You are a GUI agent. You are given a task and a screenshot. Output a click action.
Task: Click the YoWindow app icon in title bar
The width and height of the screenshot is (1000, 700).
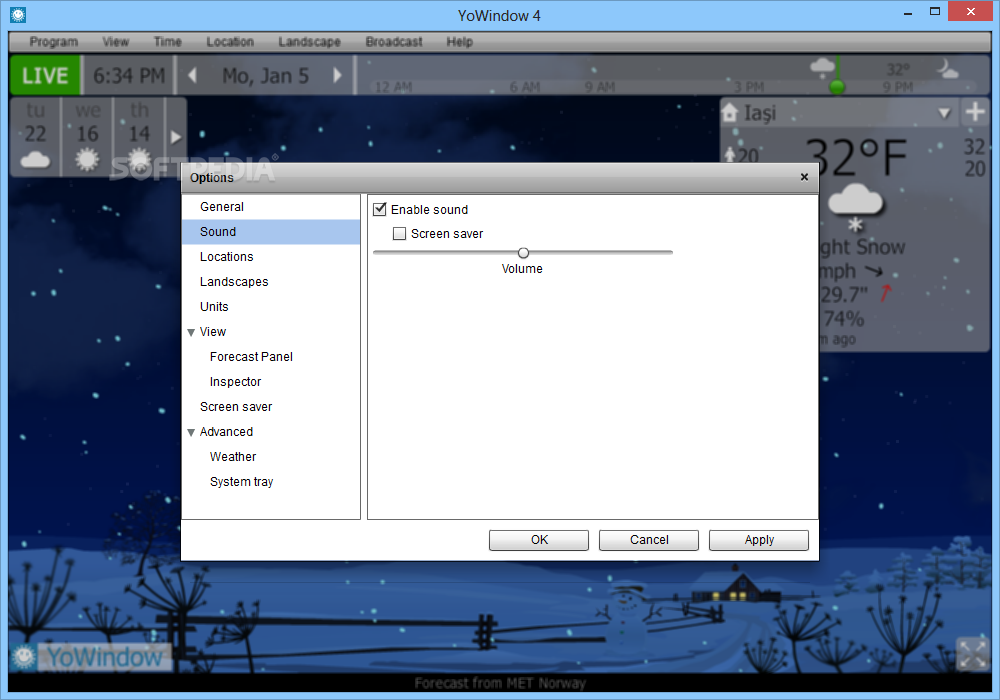[x=18, y=15]
